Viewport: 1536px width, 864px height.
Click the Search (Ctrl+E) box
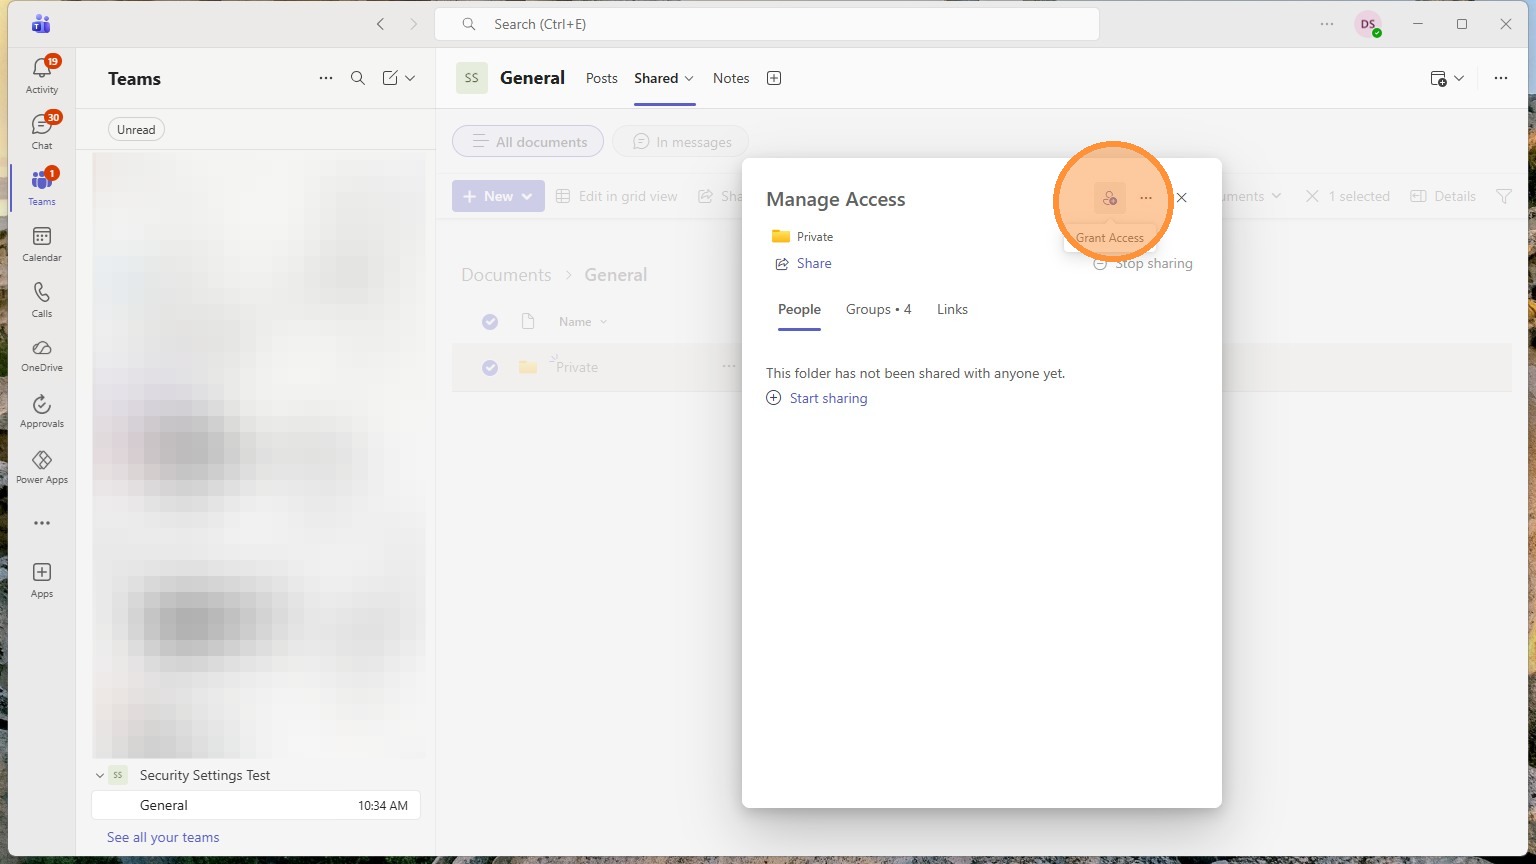(x=767, y=24)
